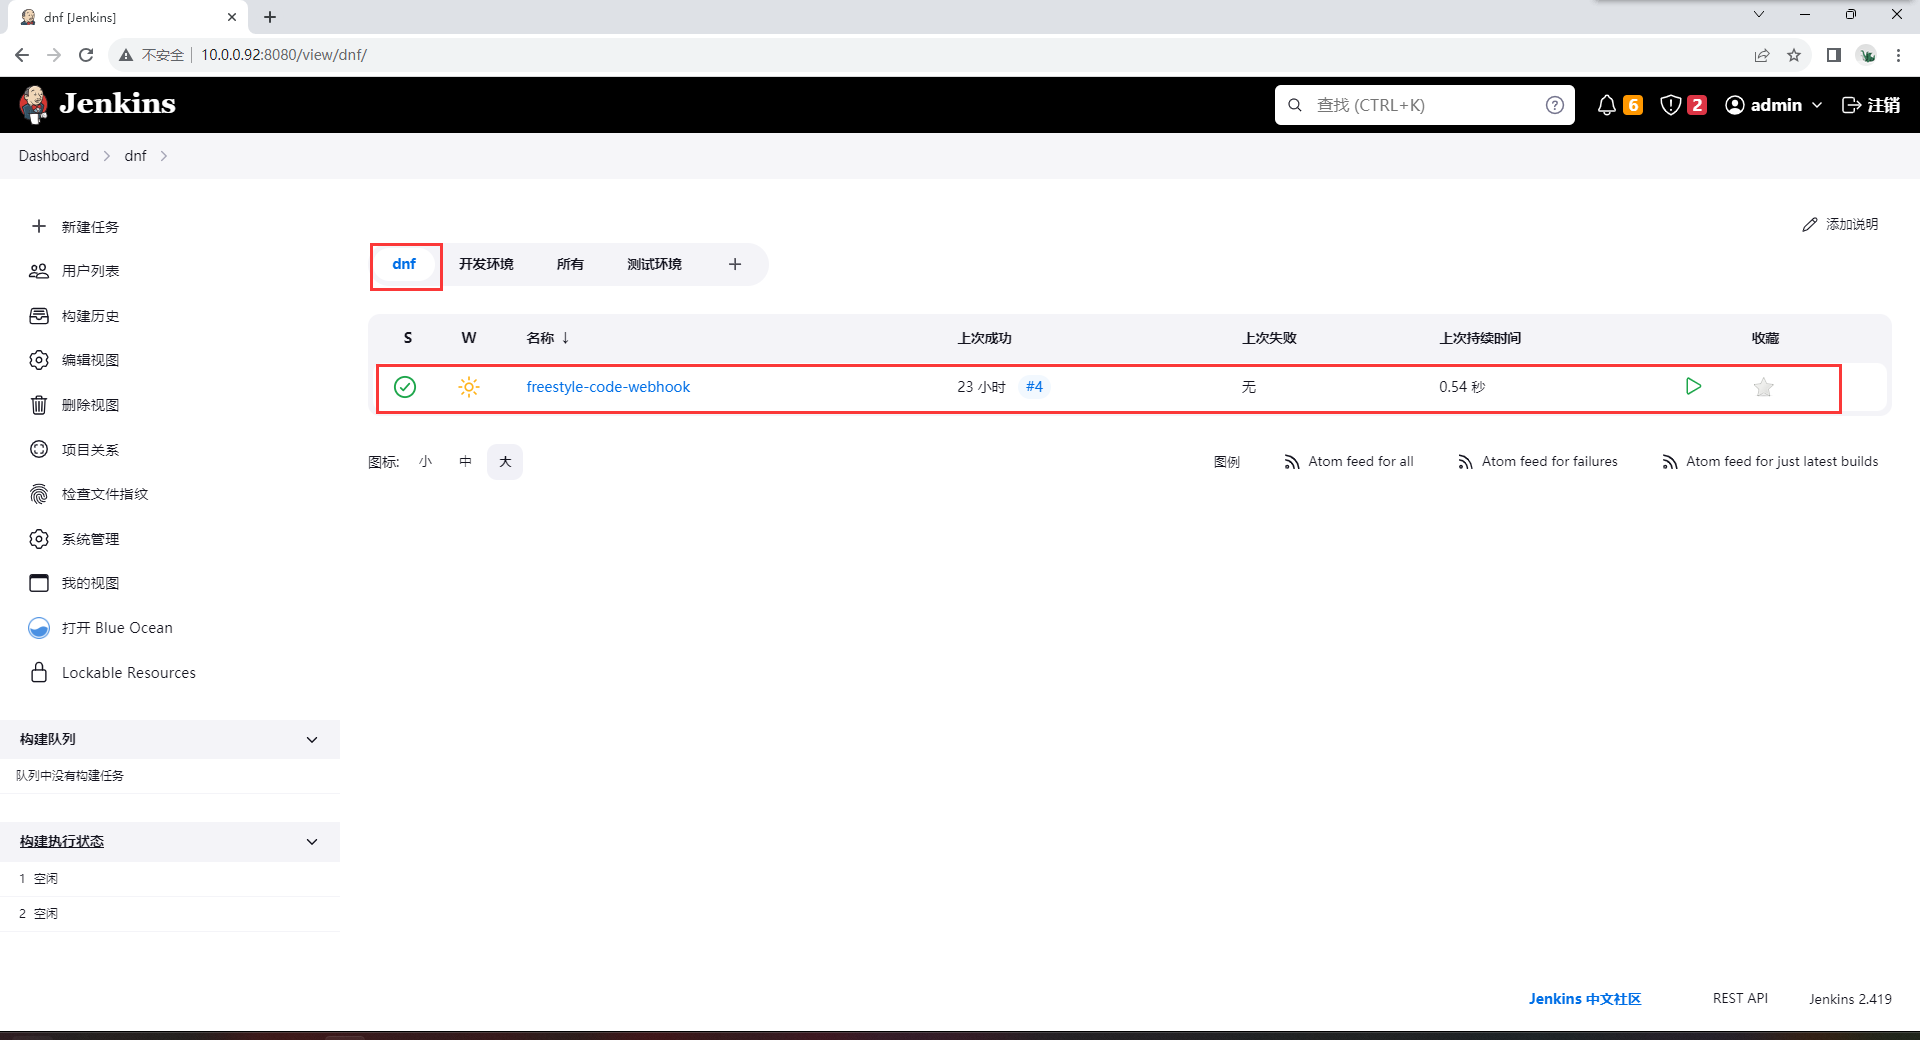Click the 新建任务 plus icon
Viewport: 1920px width, 1040px height.
pos(39,226)
